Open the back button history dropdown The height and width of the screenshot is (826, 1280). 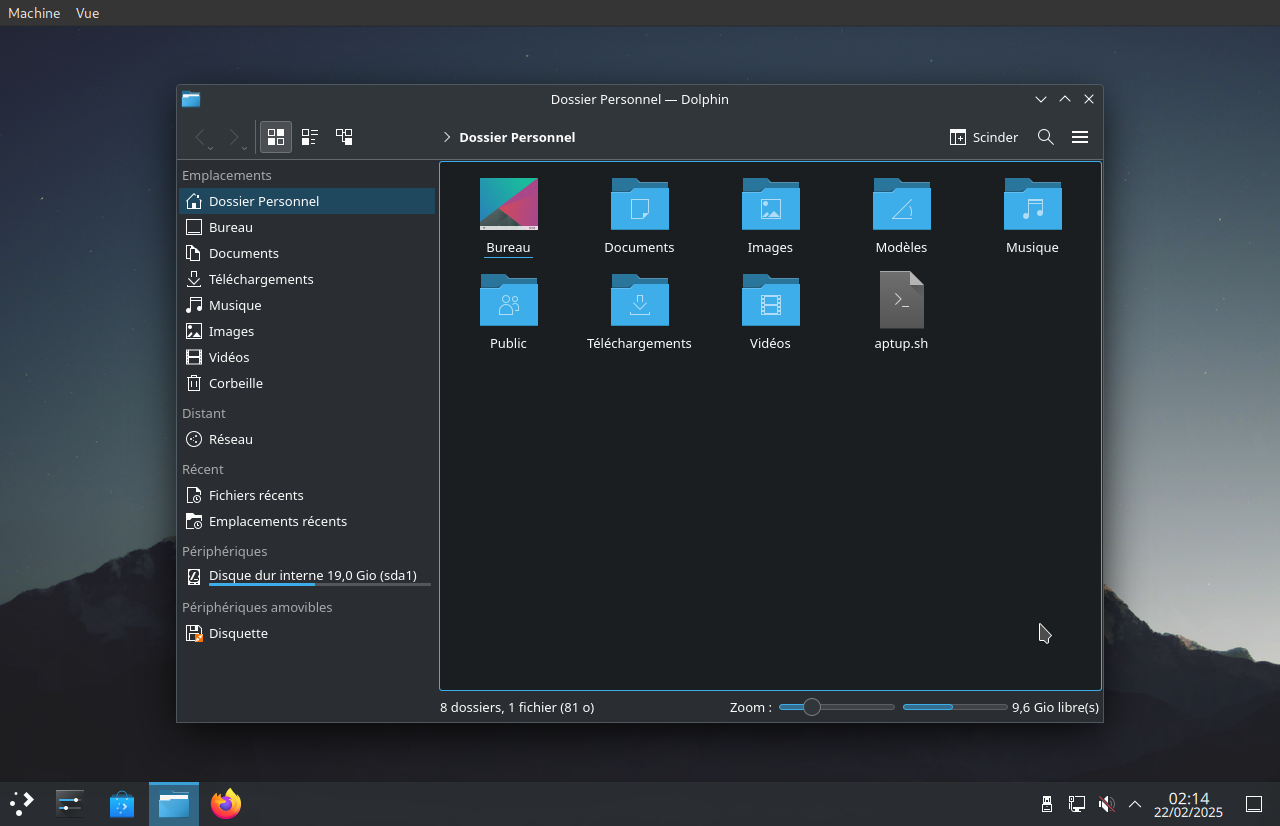coord(211,148)
